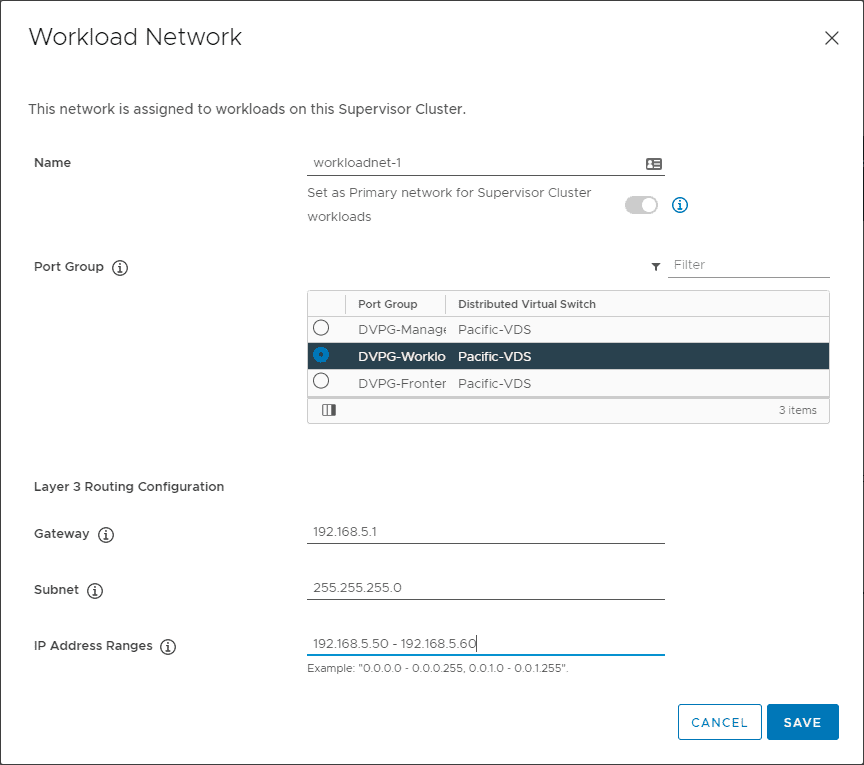Screen dimensions: 864x765
Task: Select the DVPG-Management port group radio button
Action: coord(321,327)
